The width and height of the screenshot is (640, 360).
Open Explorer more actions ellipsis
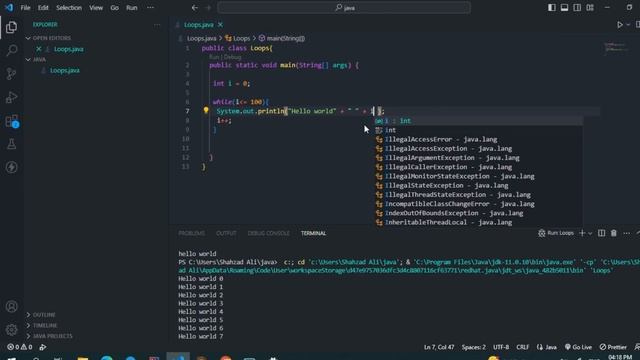point(157,25)
